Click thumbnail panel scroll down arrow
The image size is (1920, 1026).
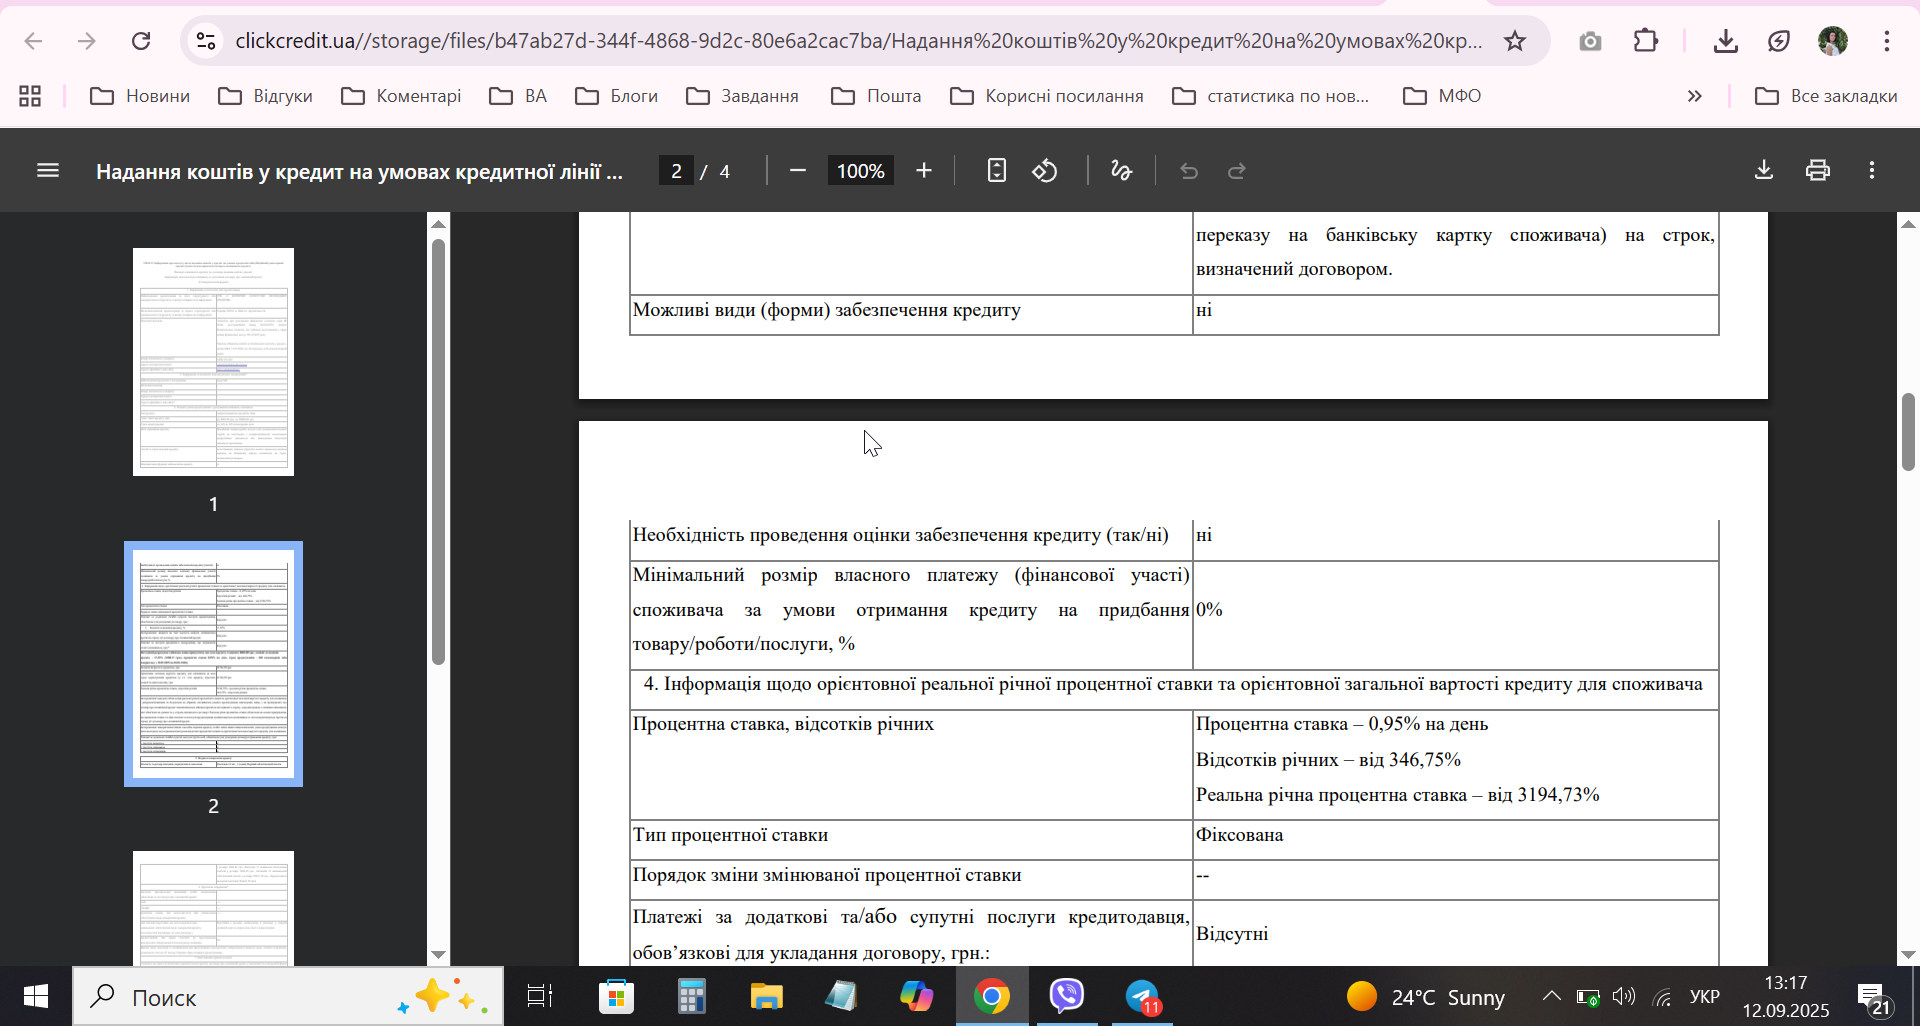pyautogui.click(x=438, y=955)
